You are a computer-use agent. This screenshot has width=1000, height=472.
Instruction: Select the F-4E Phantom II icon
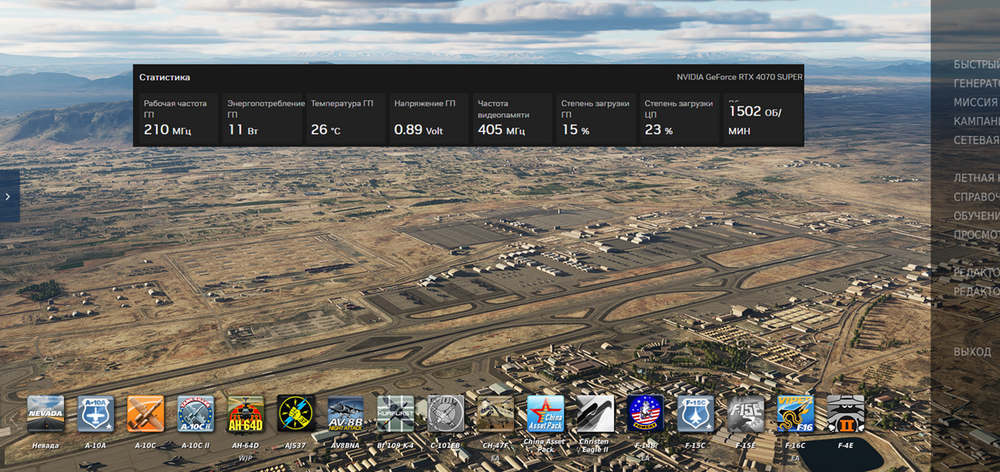click(846, 413)
